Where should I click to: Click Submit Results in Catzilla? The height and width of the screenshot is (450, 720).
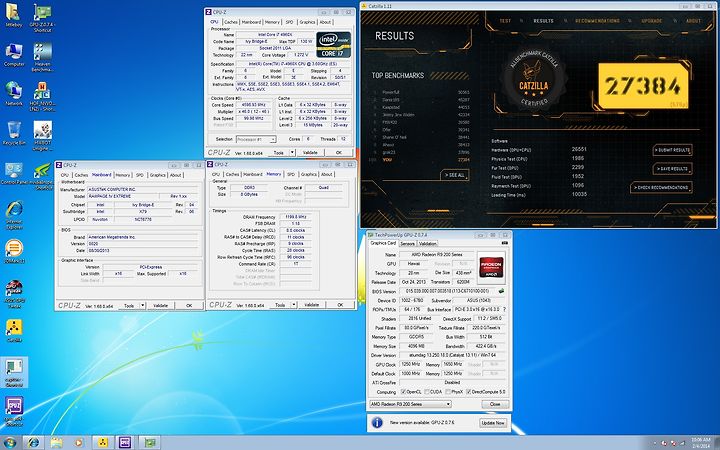tap(672, 150)
